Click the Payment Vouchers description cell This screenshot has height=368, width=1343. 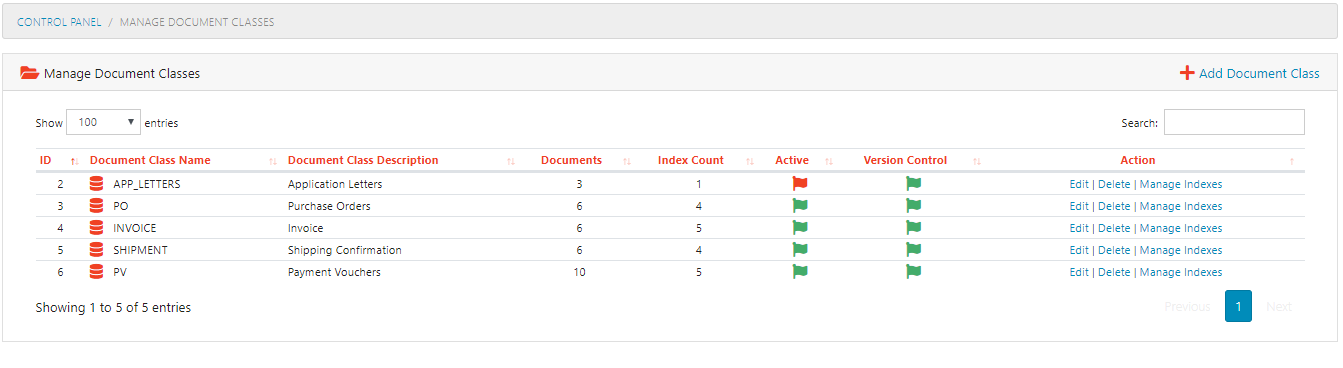(334, 272)
